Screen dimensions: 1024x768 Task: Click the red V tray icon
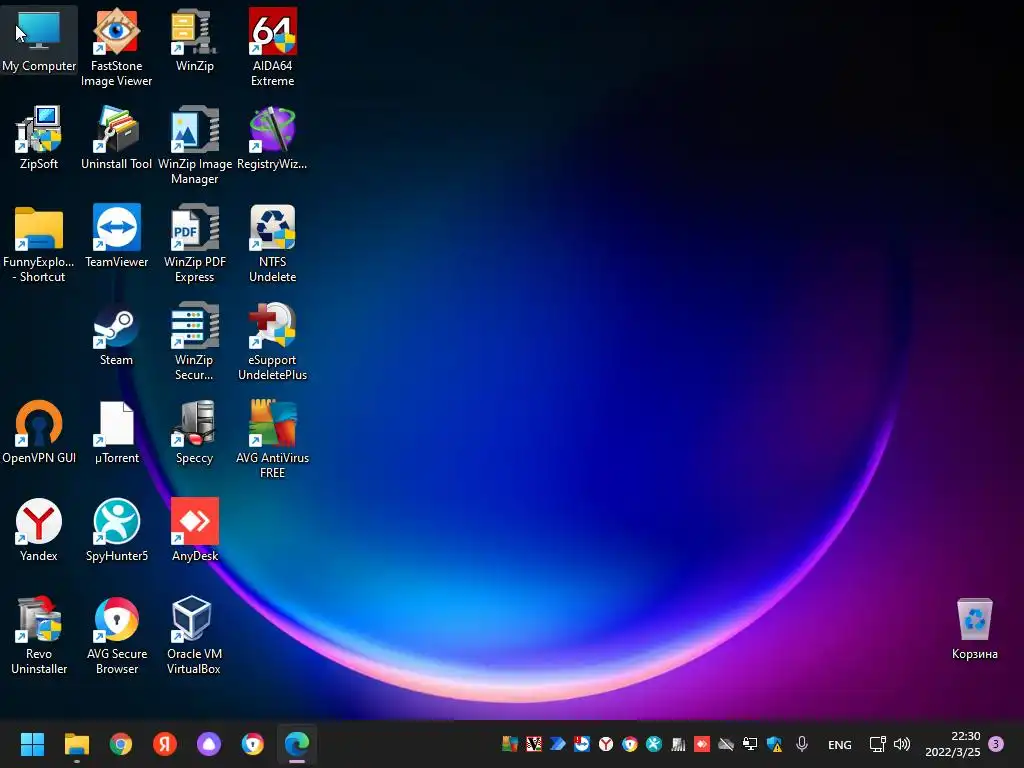point(534,744)
